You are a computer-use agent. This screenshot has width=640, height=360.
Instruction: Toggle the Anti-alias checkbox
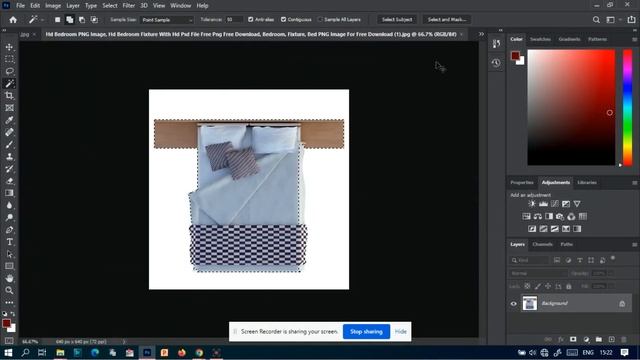click(251, 19)
